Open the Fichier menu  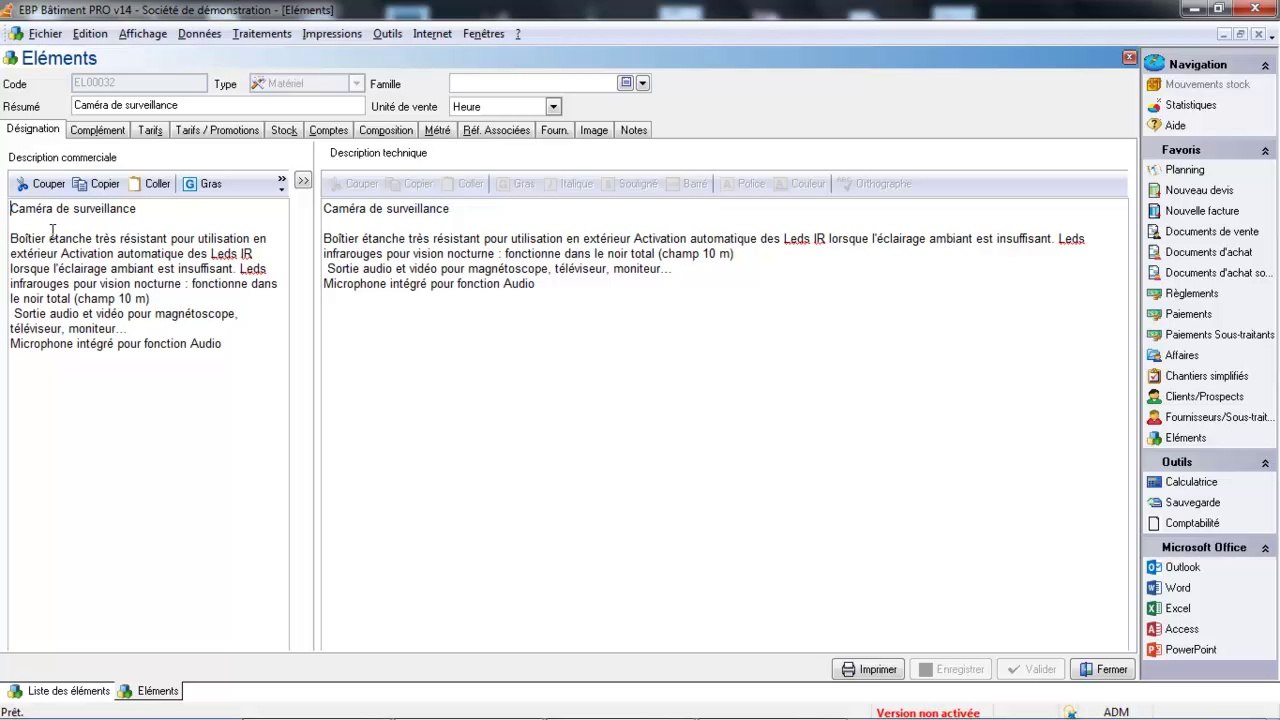click(x=45, y=34)
